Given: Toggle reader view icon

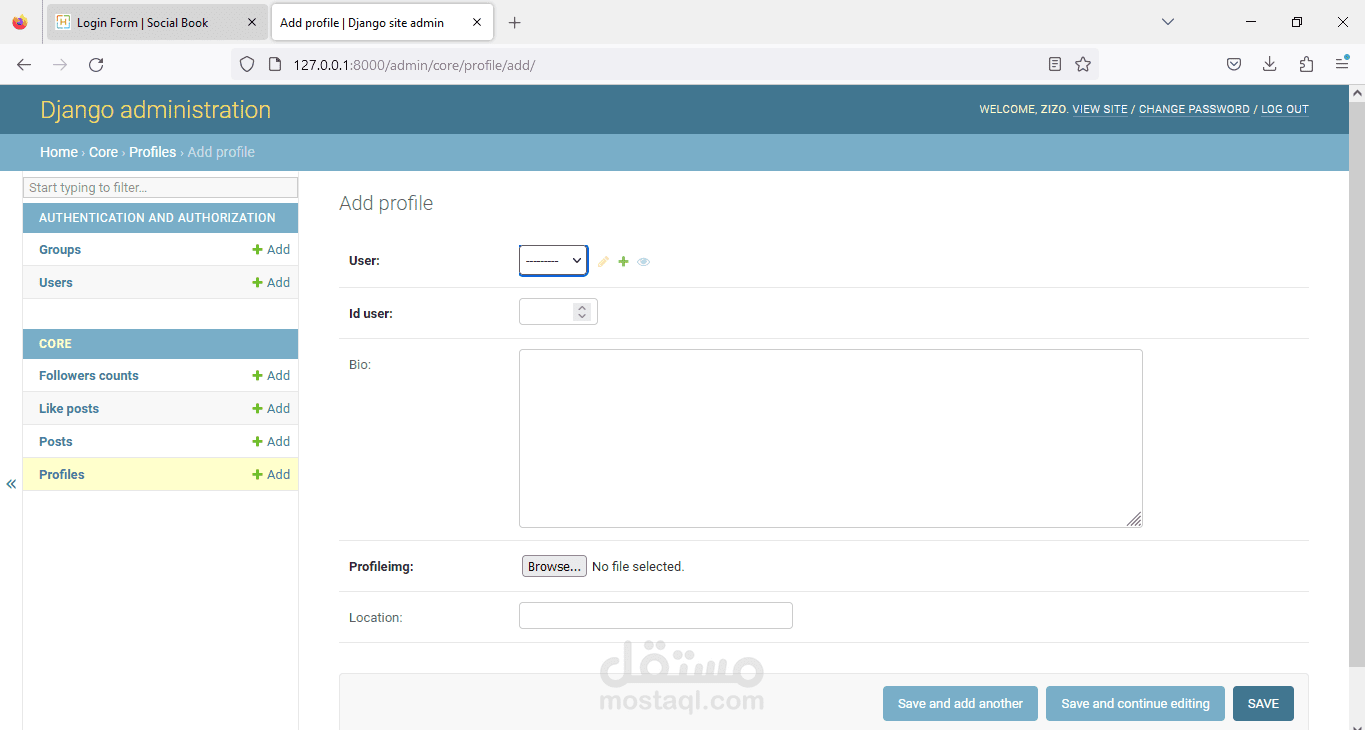Looking at the screenshot, I should [1055, 65].
